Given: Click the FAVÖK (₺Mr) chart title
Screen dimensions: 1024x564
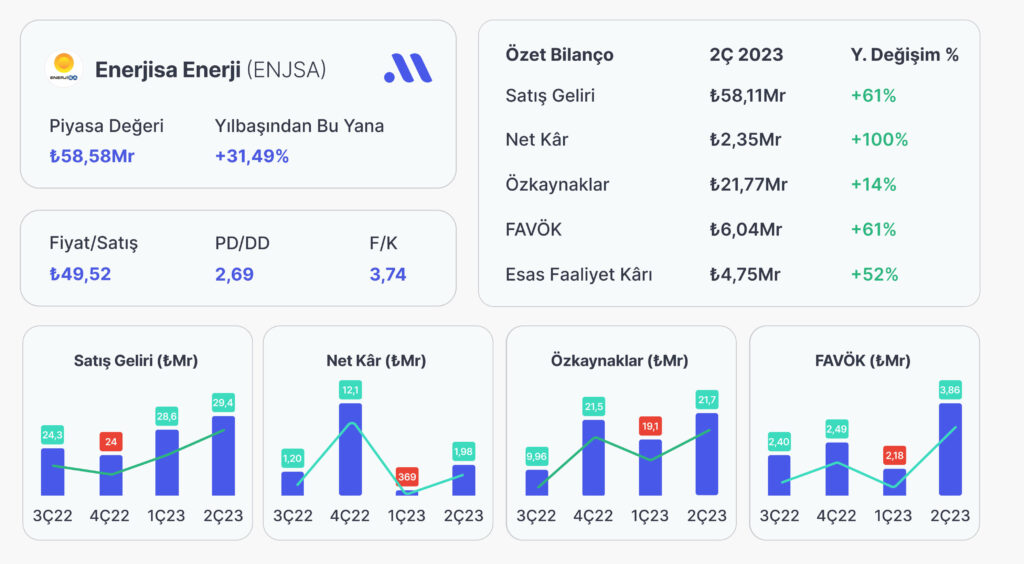Looking at the screenshot, I should pyautogui.click(x=863, y=360).
